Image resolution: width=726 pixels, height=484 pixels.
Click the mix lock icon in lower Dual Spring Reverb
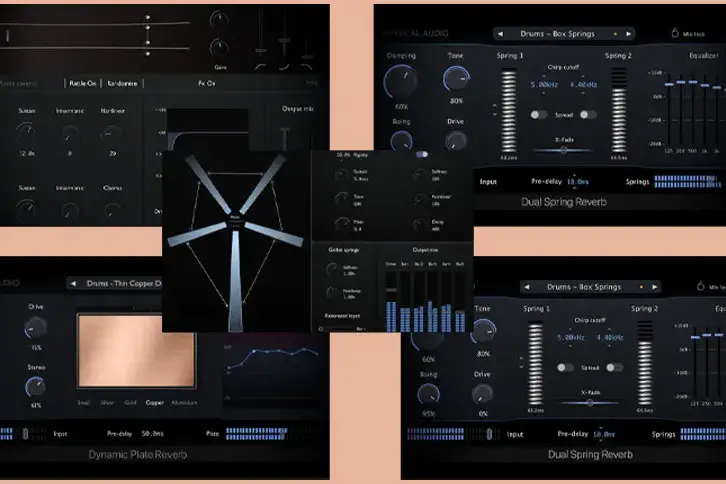click(x=701, y=286)
